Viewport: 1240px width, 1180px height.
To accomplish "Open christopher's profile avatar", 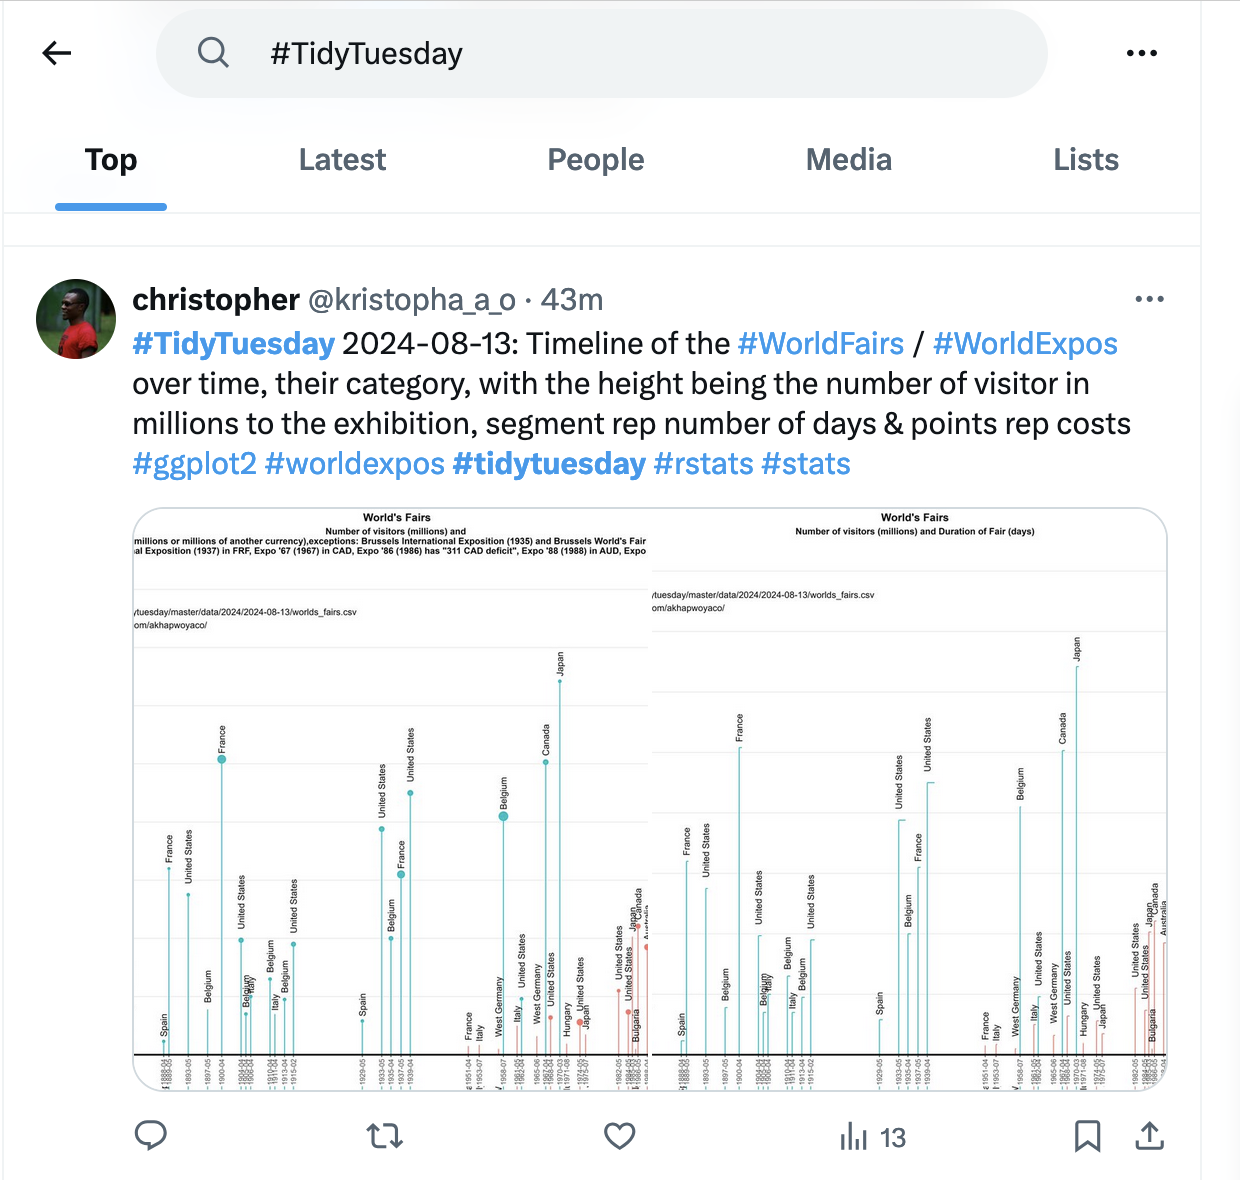I will click(76, 319).
